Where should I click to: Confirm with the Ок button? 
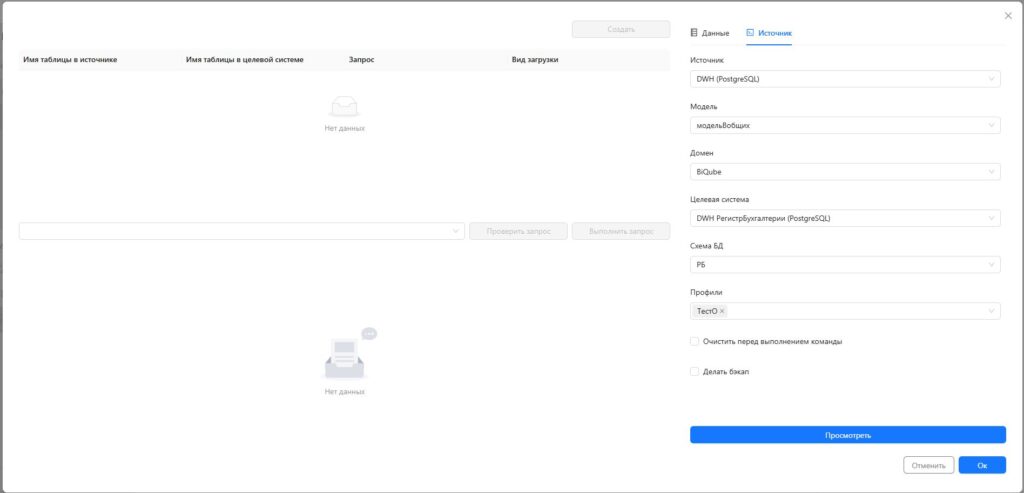(x=982, y=466)
